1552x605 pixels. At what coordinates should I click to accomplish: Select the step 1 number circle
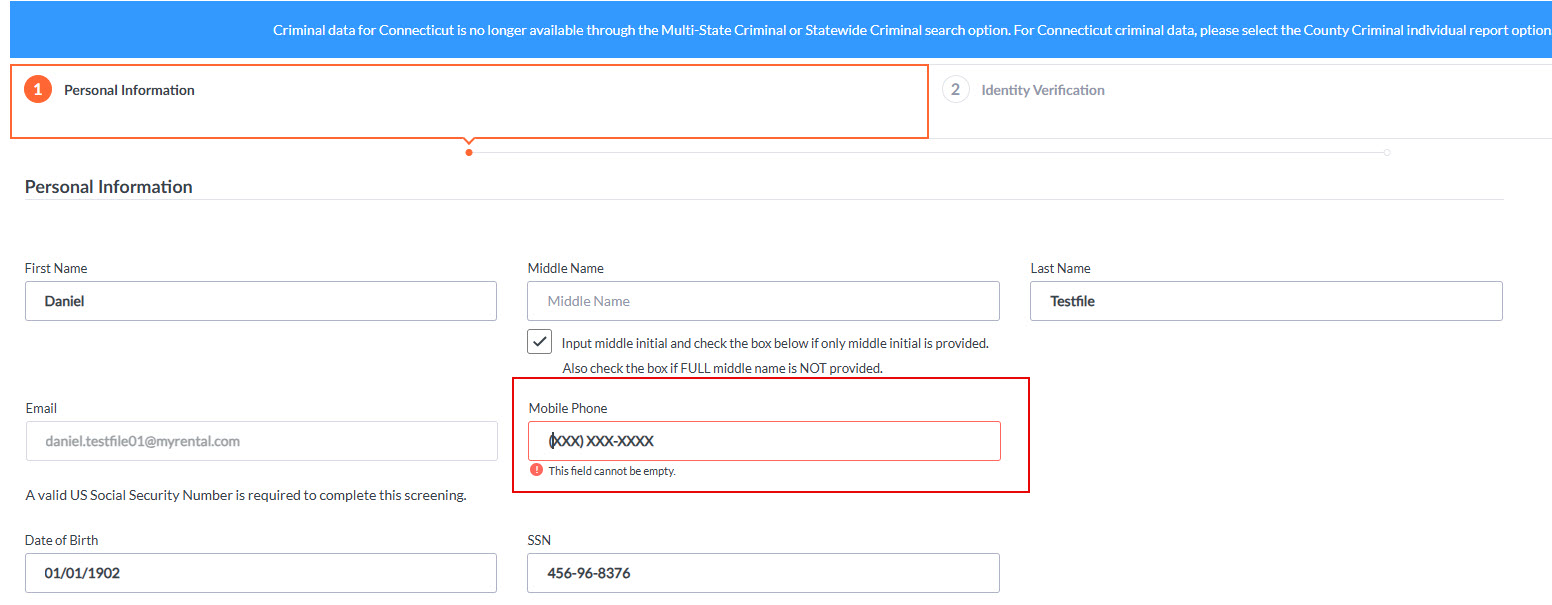(38, 90)
